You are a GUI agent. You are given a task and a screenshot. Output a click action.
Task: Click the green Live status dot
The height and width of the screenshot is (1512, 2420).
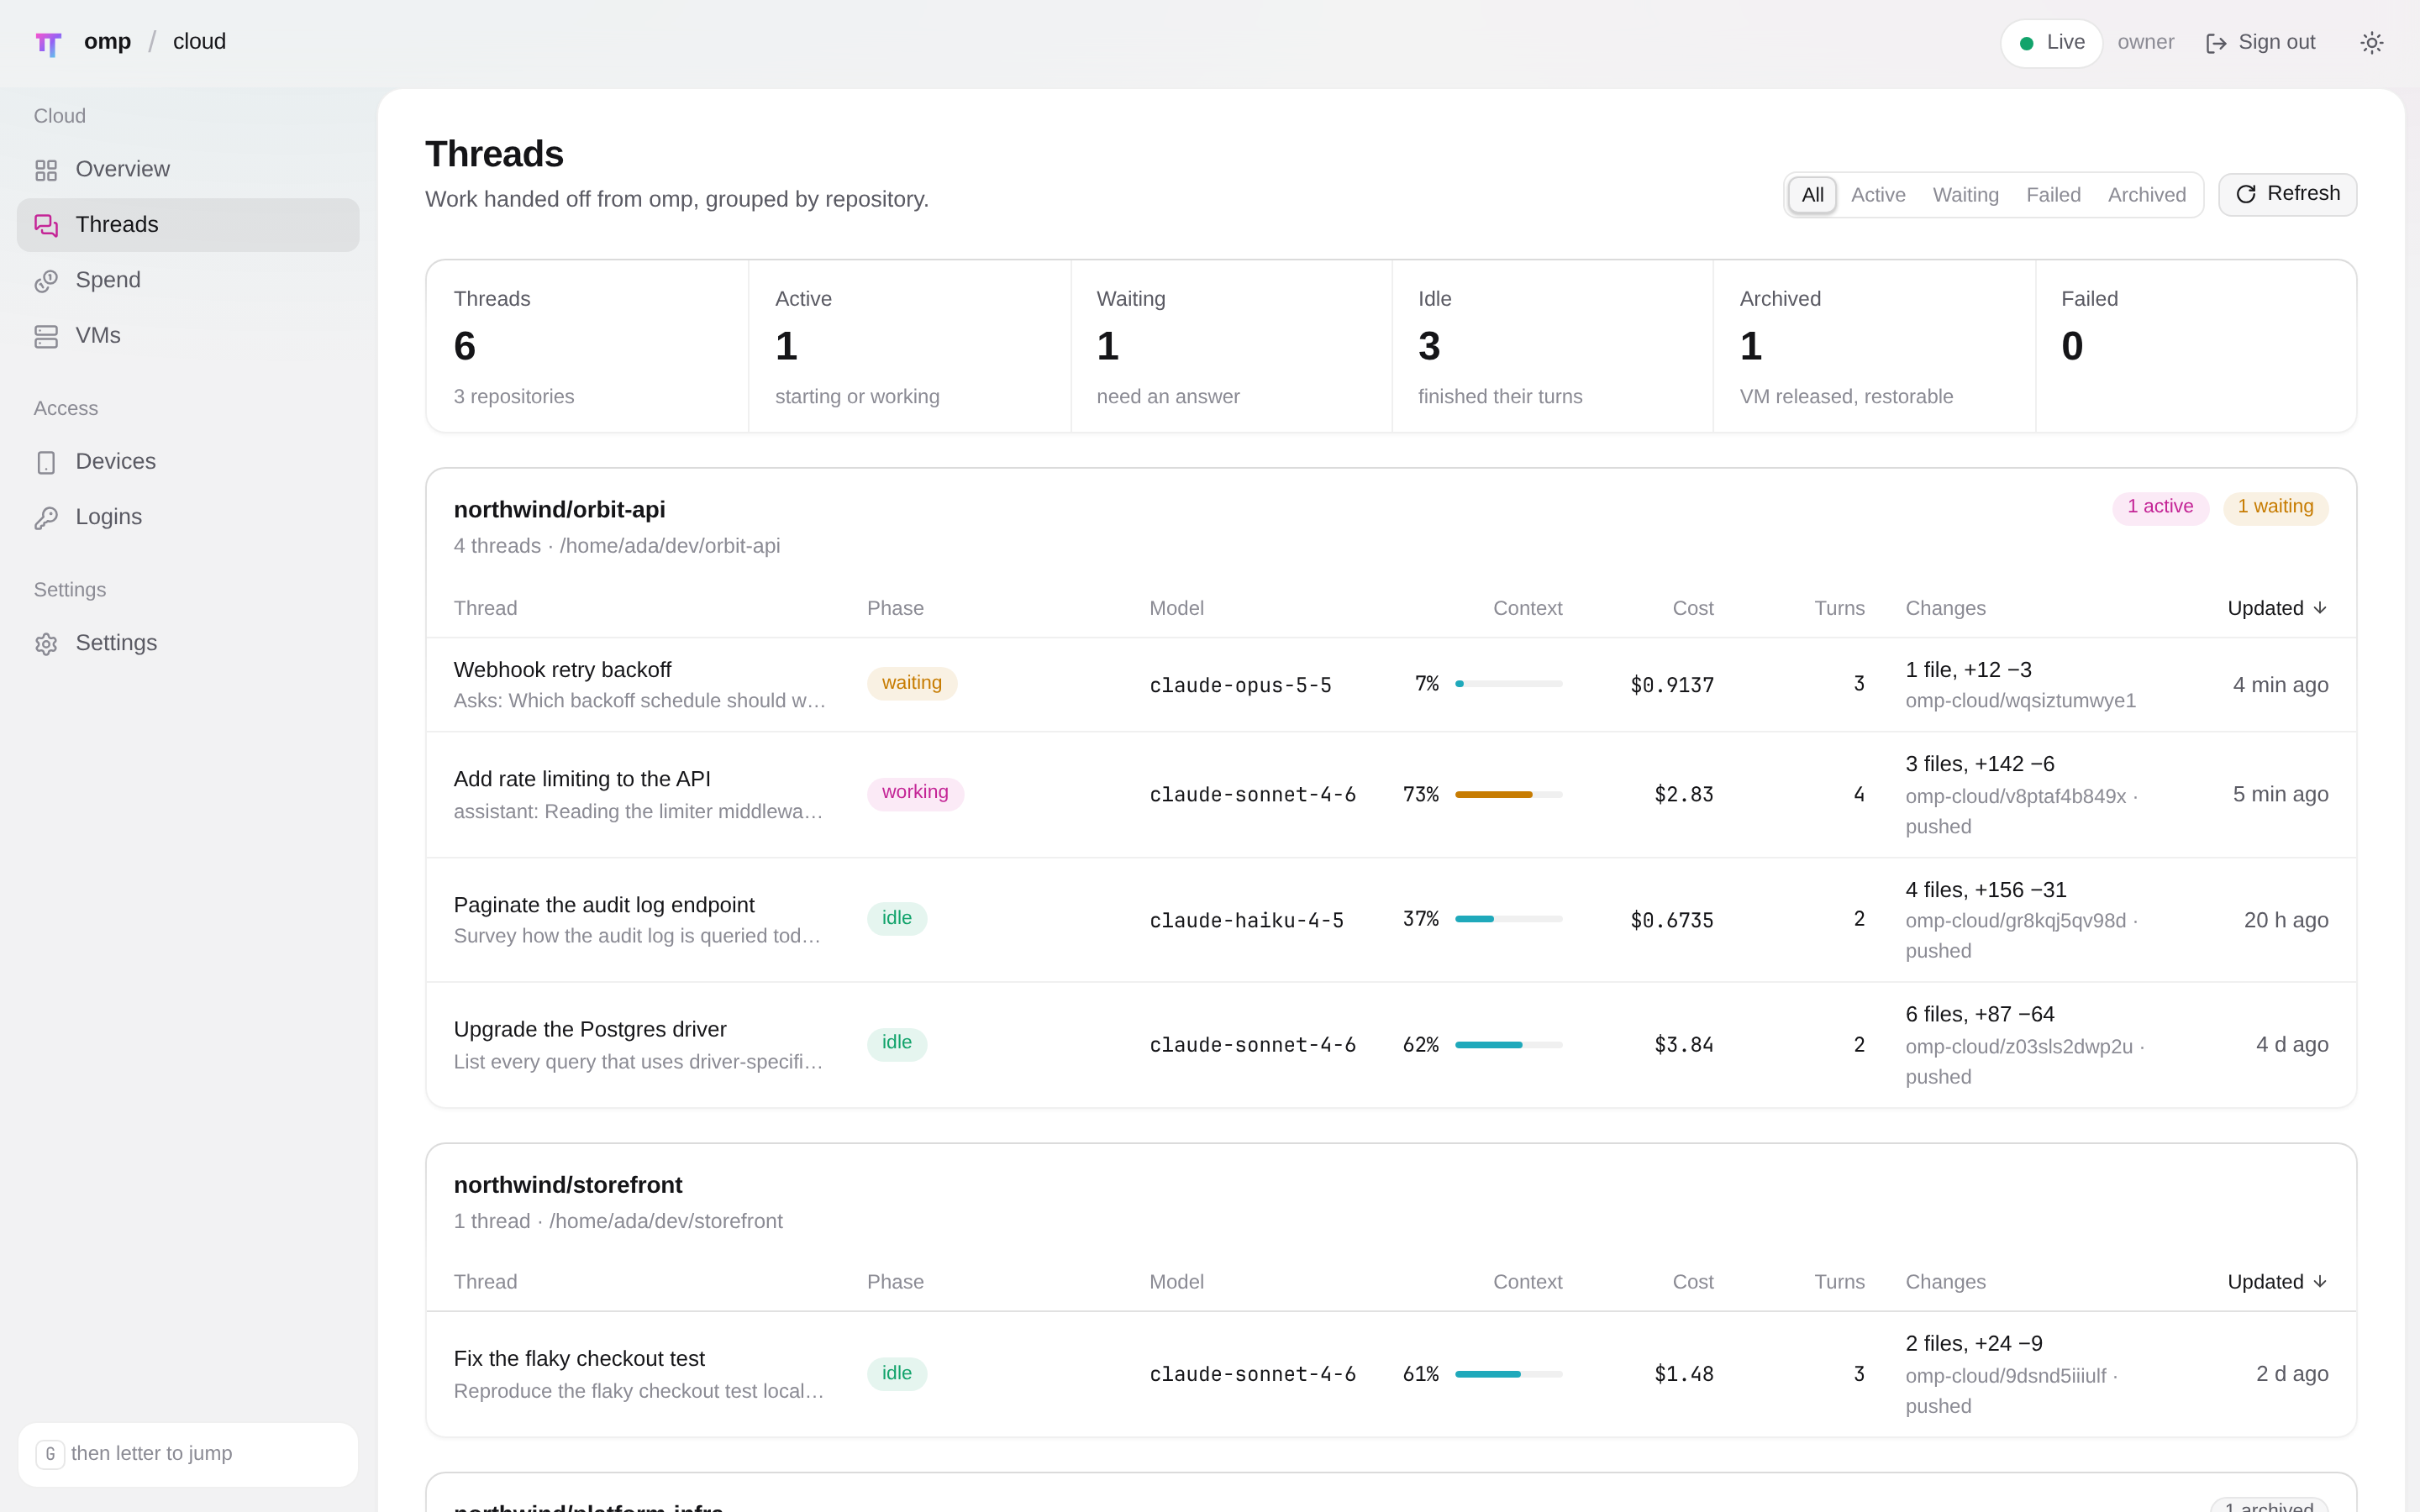click(2026, 43)
